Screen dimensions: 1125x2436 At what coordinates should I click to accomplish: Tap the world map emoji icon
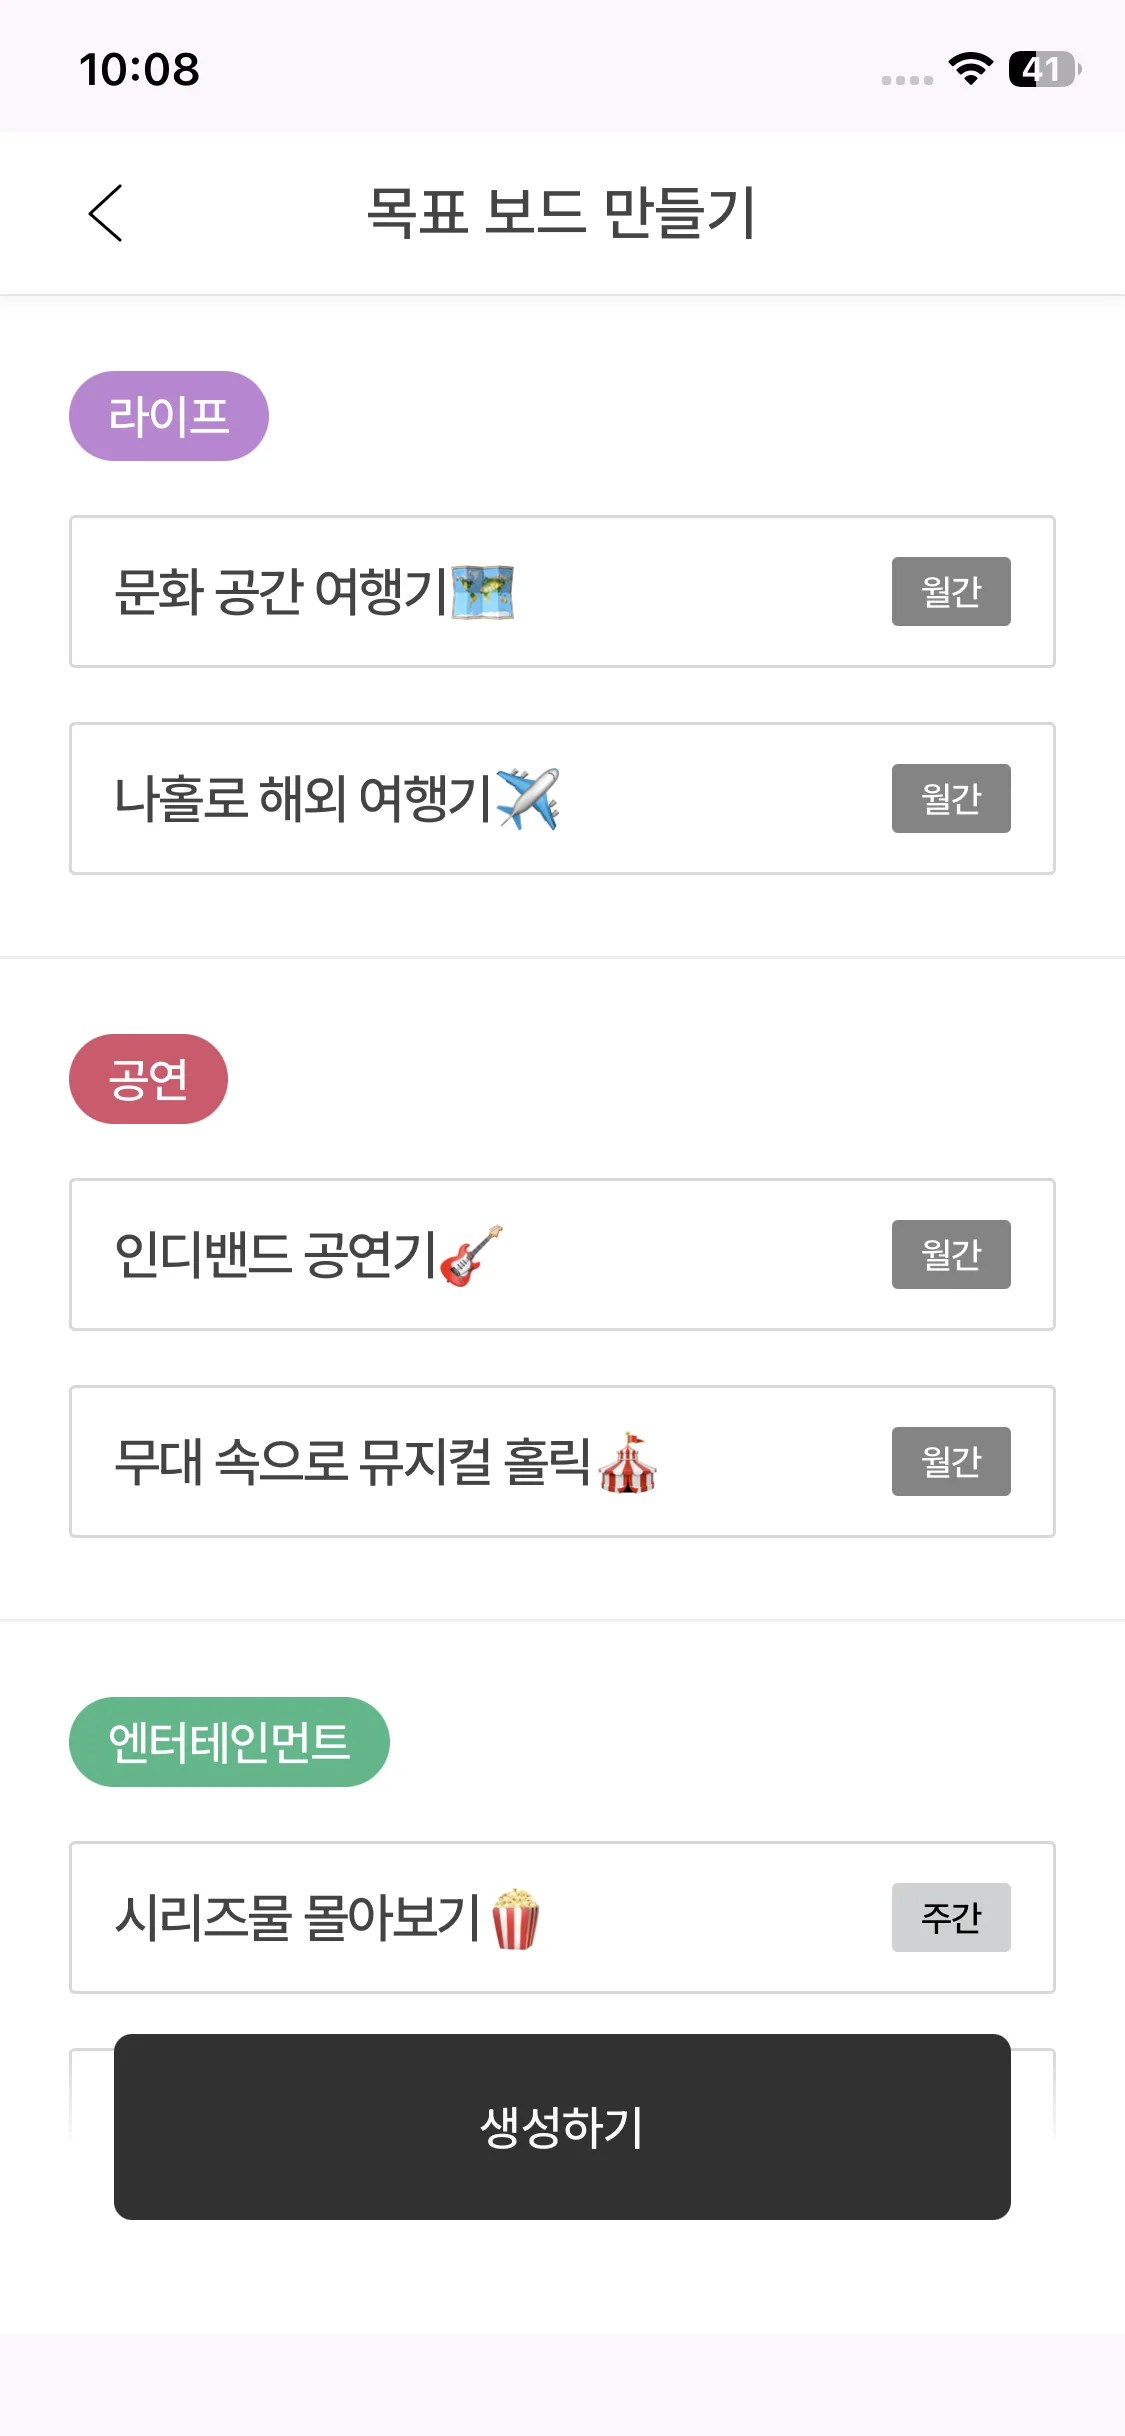[x=482, y=592]
